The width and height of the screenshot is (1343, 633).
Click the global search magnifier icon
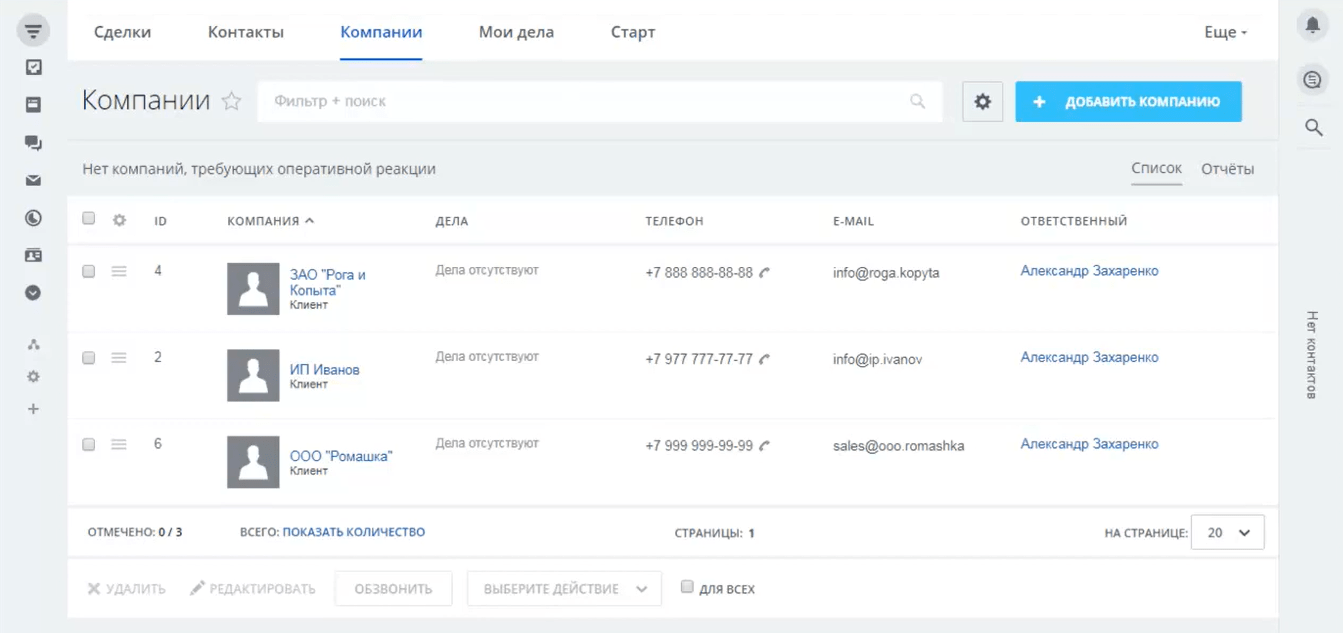(x=1315, y=127)
